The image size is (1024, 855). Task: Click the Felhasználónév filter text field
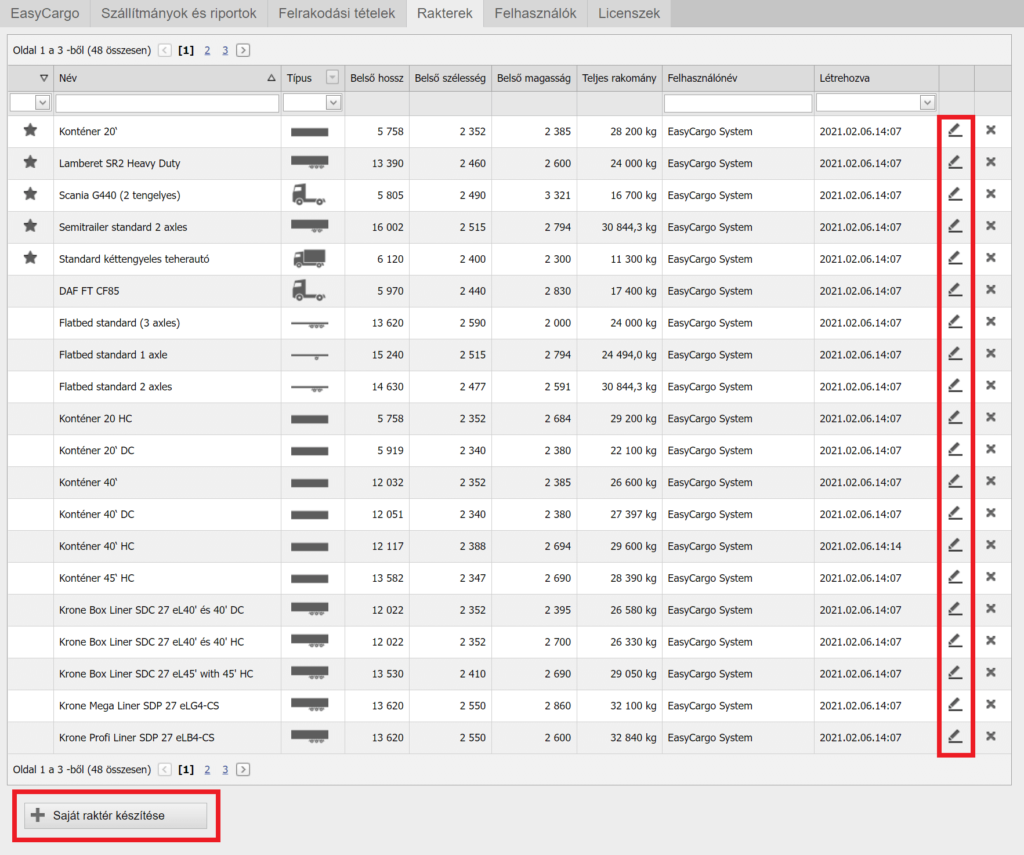point(738,103)
